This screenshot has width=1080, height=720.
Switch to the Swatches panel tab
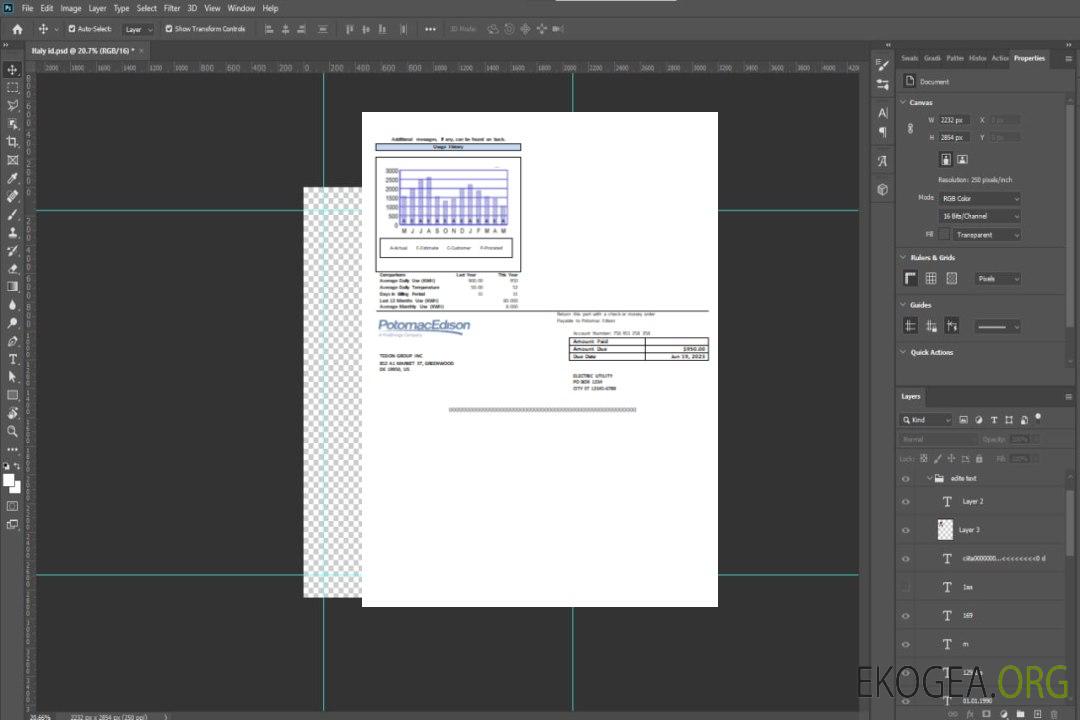909,58
